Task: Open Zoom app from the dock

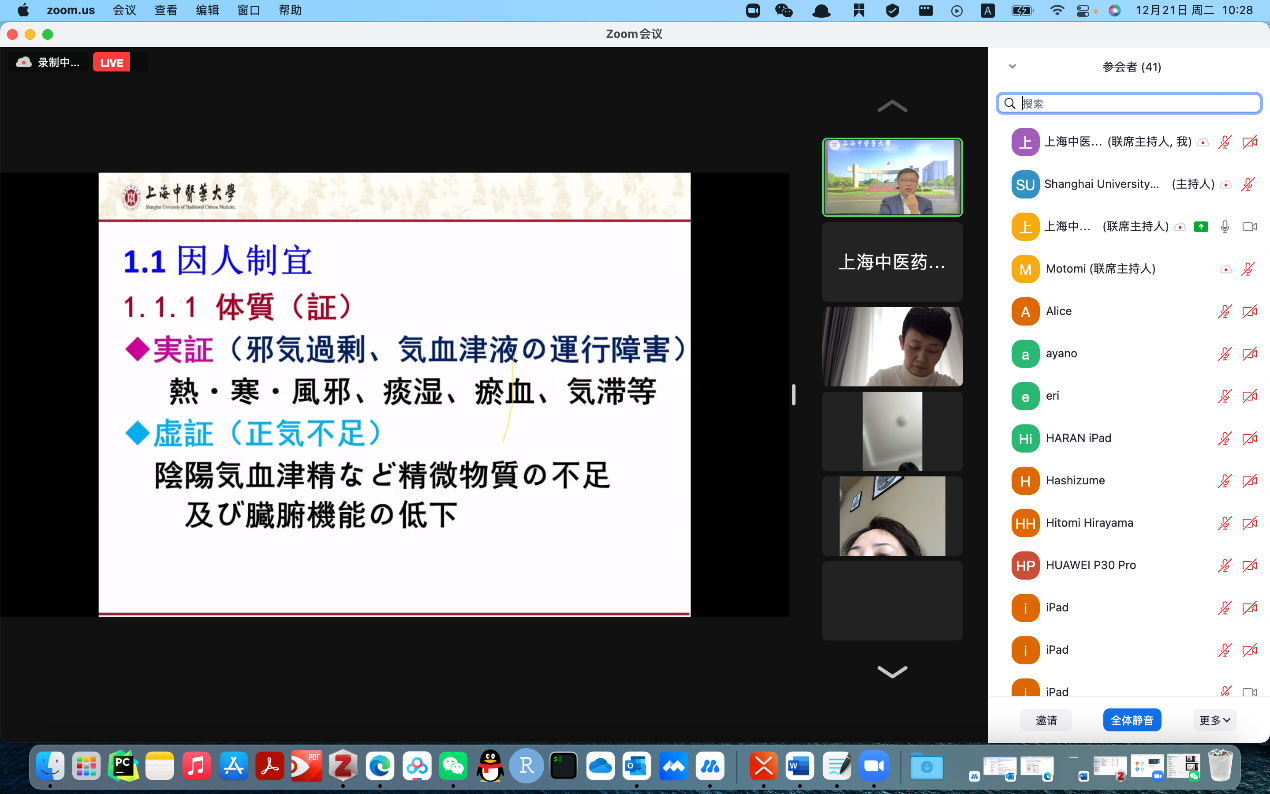Action: (874, 766)
